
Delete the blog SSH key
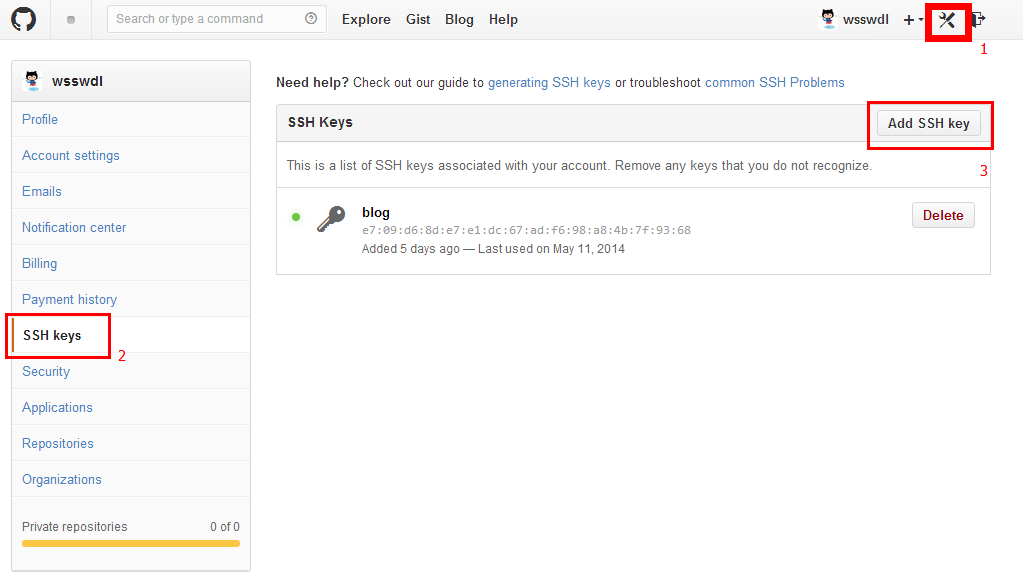click(x=942, y=215)
